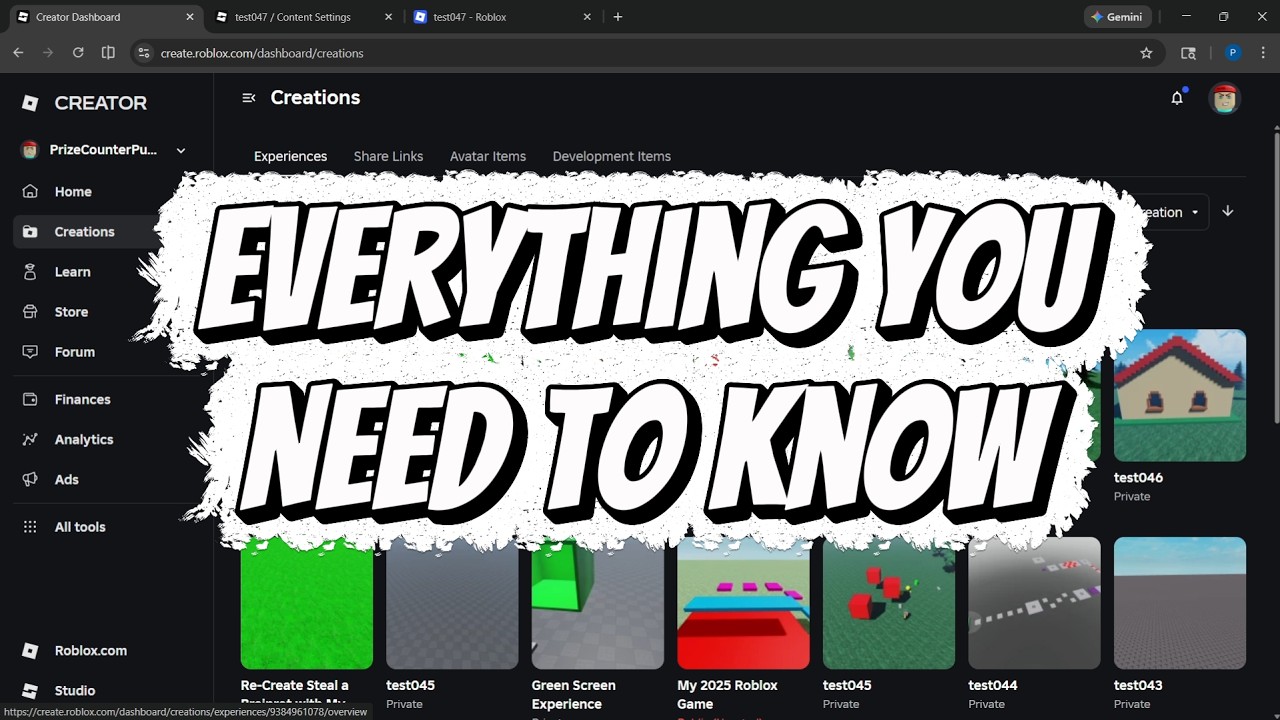
Task: Go to Home in the sidebar
Action: (73, 192)
